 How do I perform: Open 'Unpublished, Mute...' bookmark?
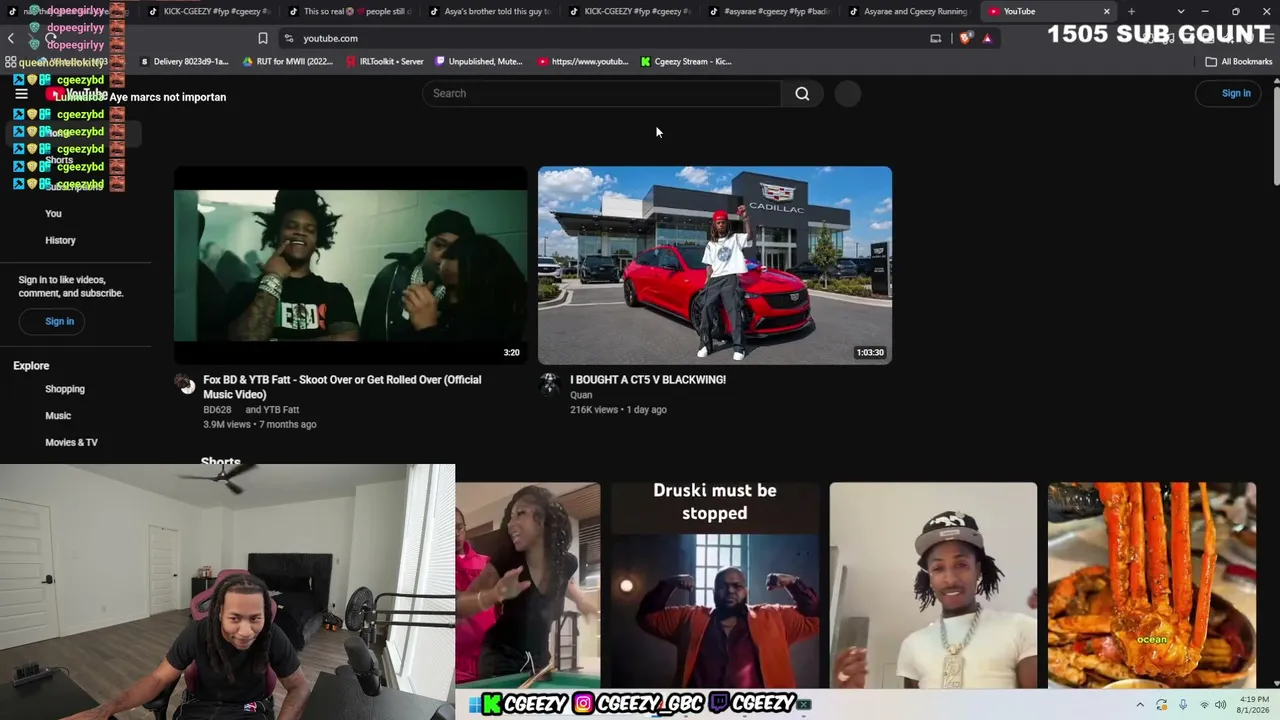(479, 61)
